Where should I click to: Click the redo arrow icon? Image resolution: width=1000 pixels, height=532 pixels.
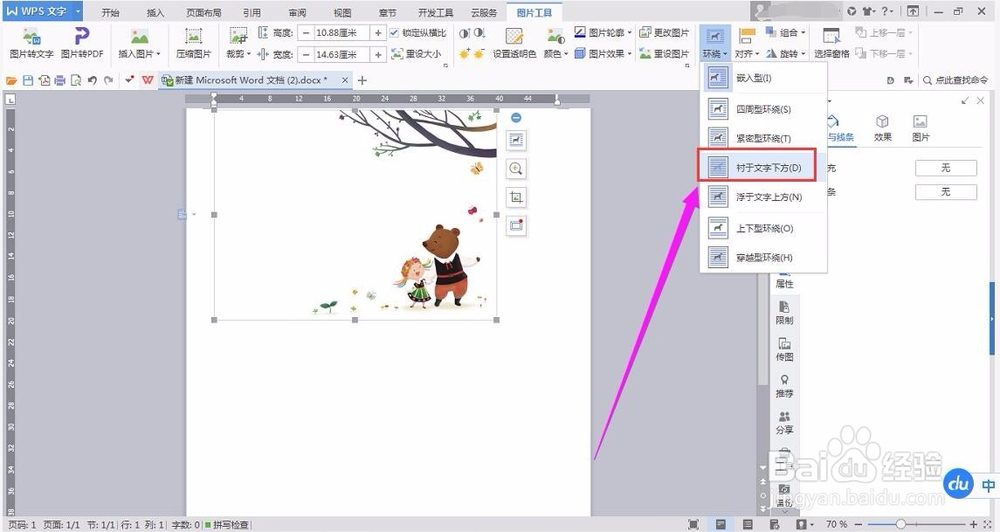pos(108,80)
